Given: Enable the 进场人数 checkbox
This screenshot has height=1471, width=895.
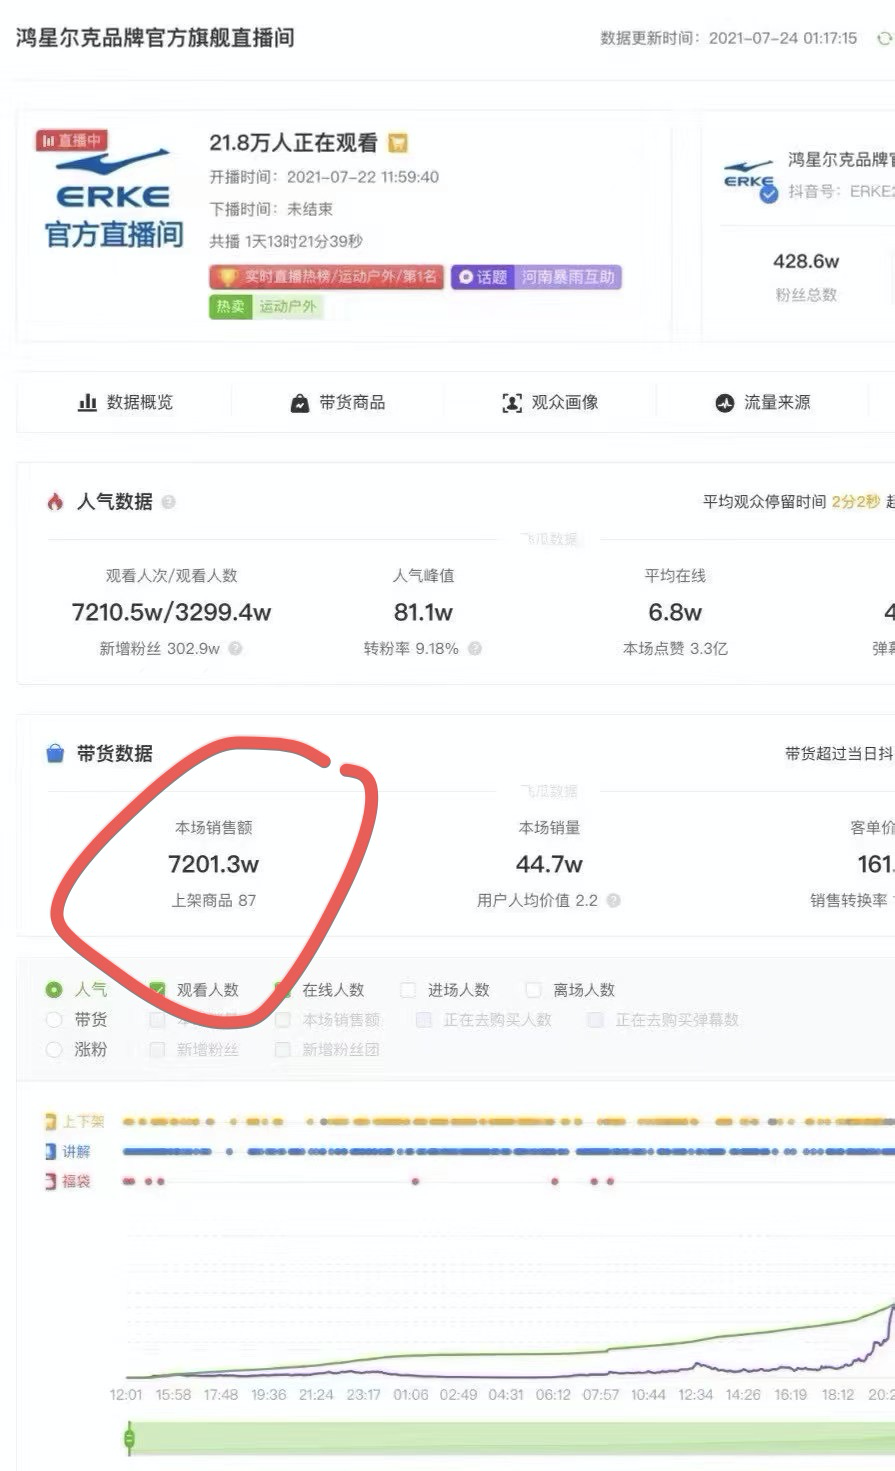Looking at the screenshot, I should pyautogui.click(x=408, y=990).
